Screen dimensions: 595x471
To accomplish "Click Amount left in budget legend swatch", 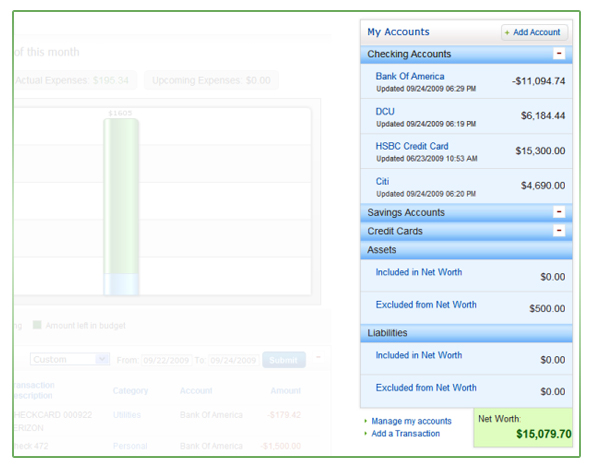I will tap(37, 325).
